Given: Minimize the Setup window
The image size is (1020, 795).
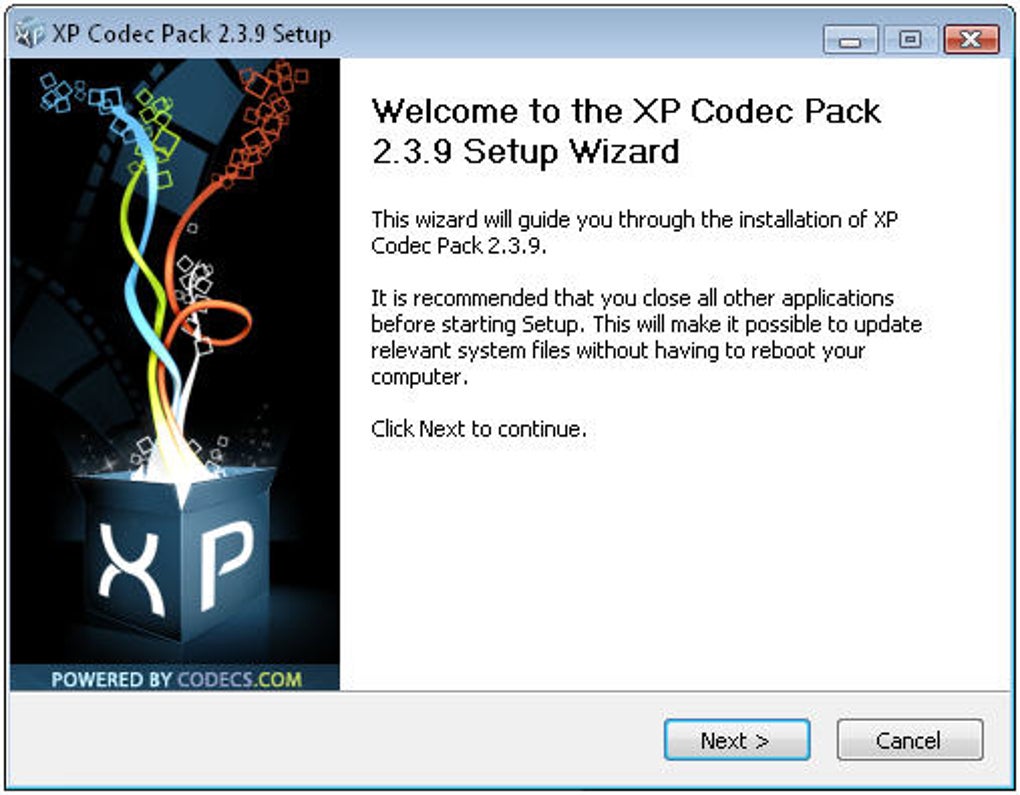Looking at the screenshot, I should [x=850, y=40].
